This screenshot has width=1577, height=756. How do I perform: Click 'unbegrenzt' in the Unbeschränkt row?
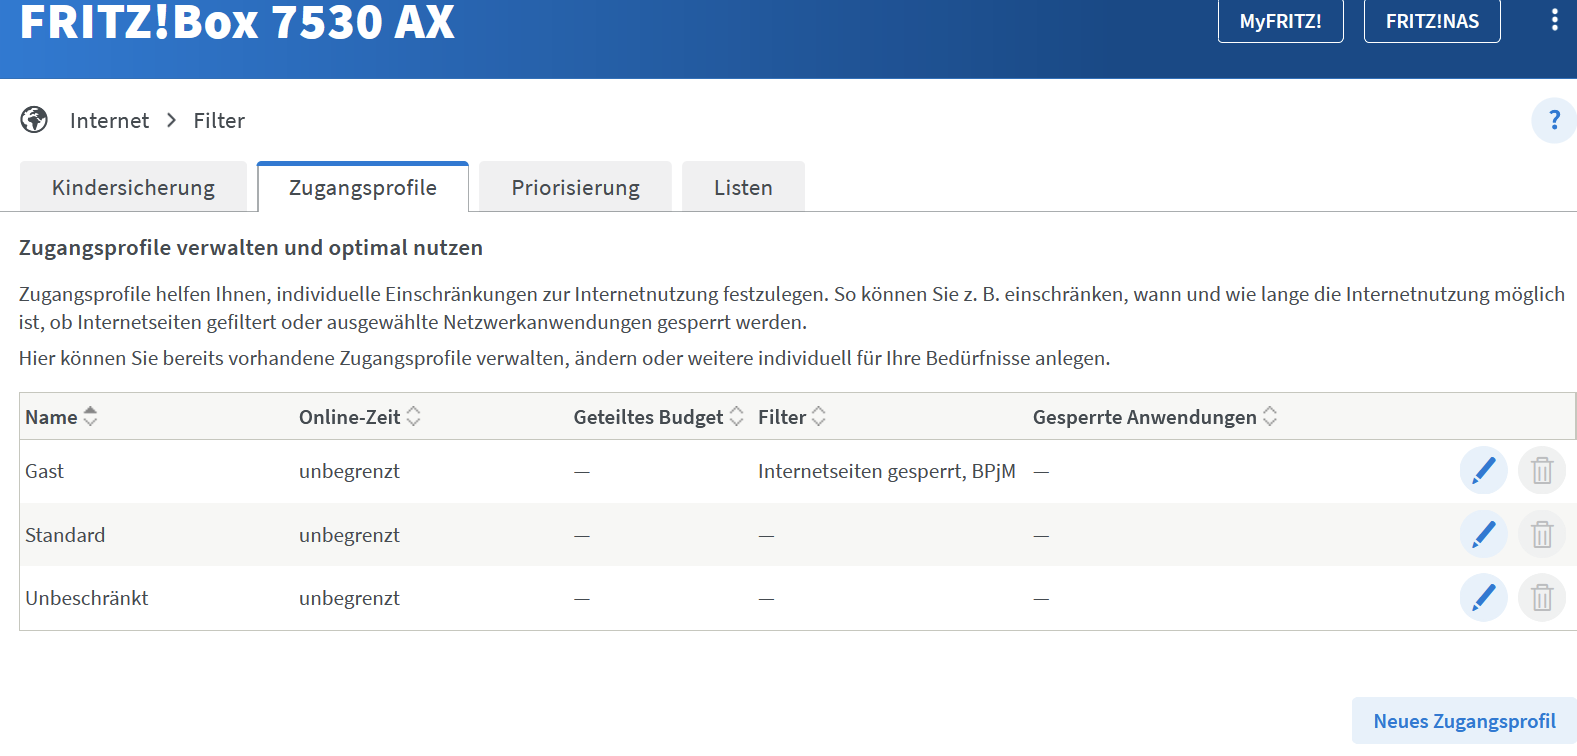coord(349,598)
